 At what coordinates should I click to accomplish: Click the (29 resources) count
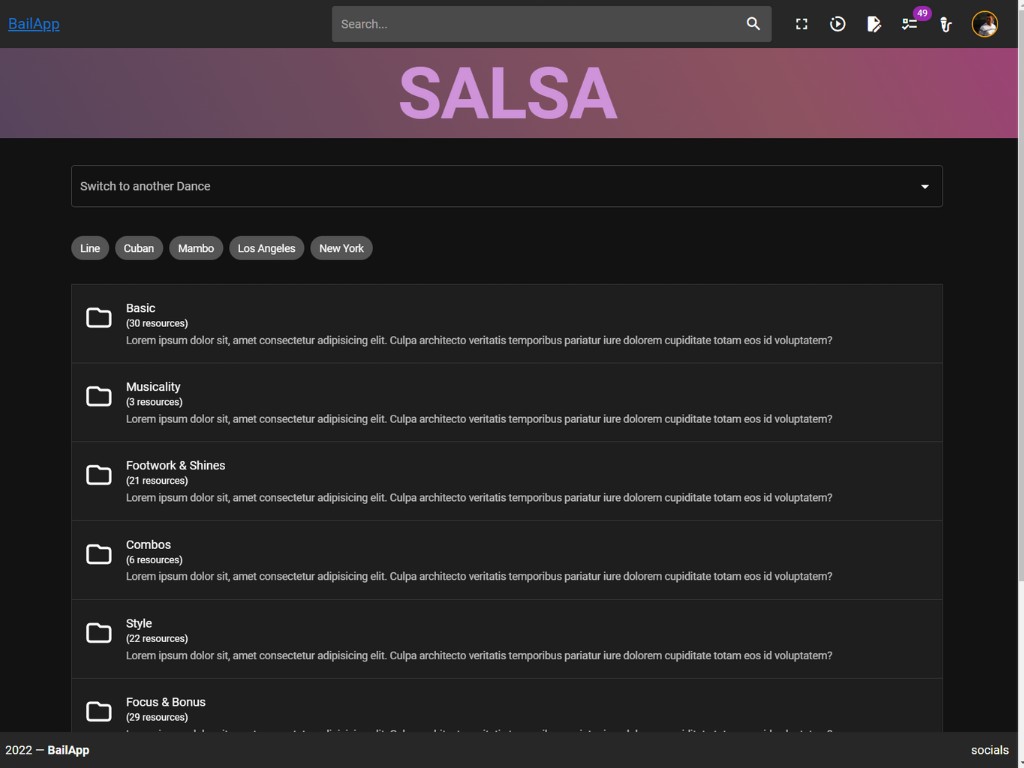(x=157, y=717)
